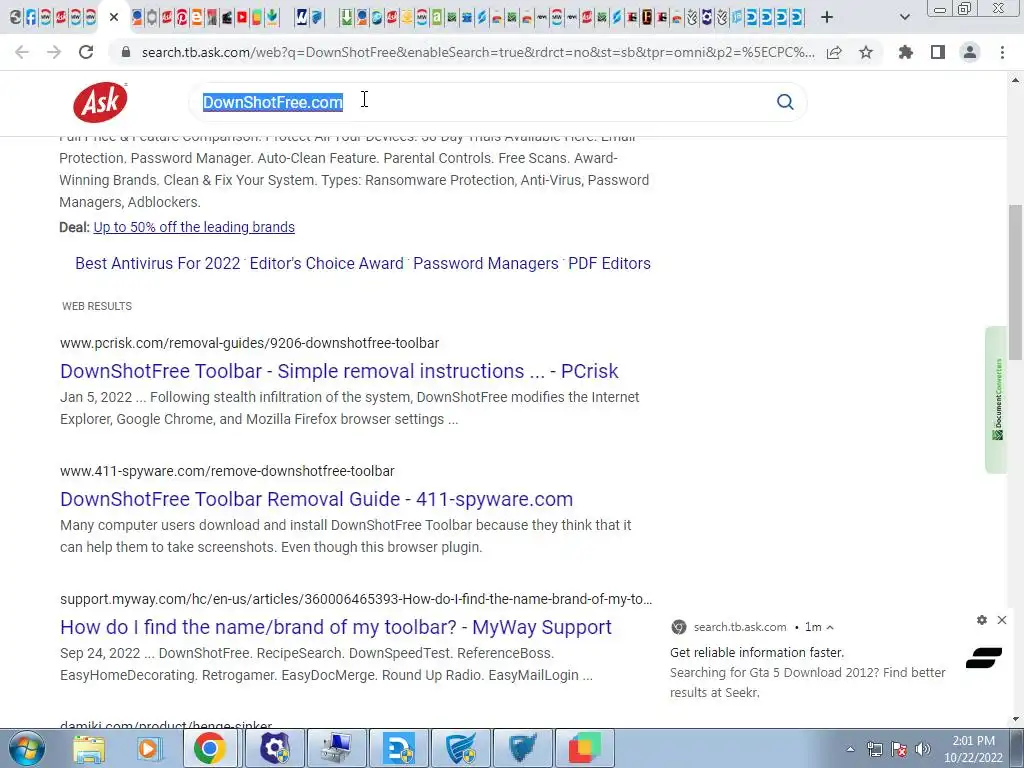This screenshot has height=768, width=1024.
Task: Reload the page
Action: pyautogui.click(x=86, y=52)
